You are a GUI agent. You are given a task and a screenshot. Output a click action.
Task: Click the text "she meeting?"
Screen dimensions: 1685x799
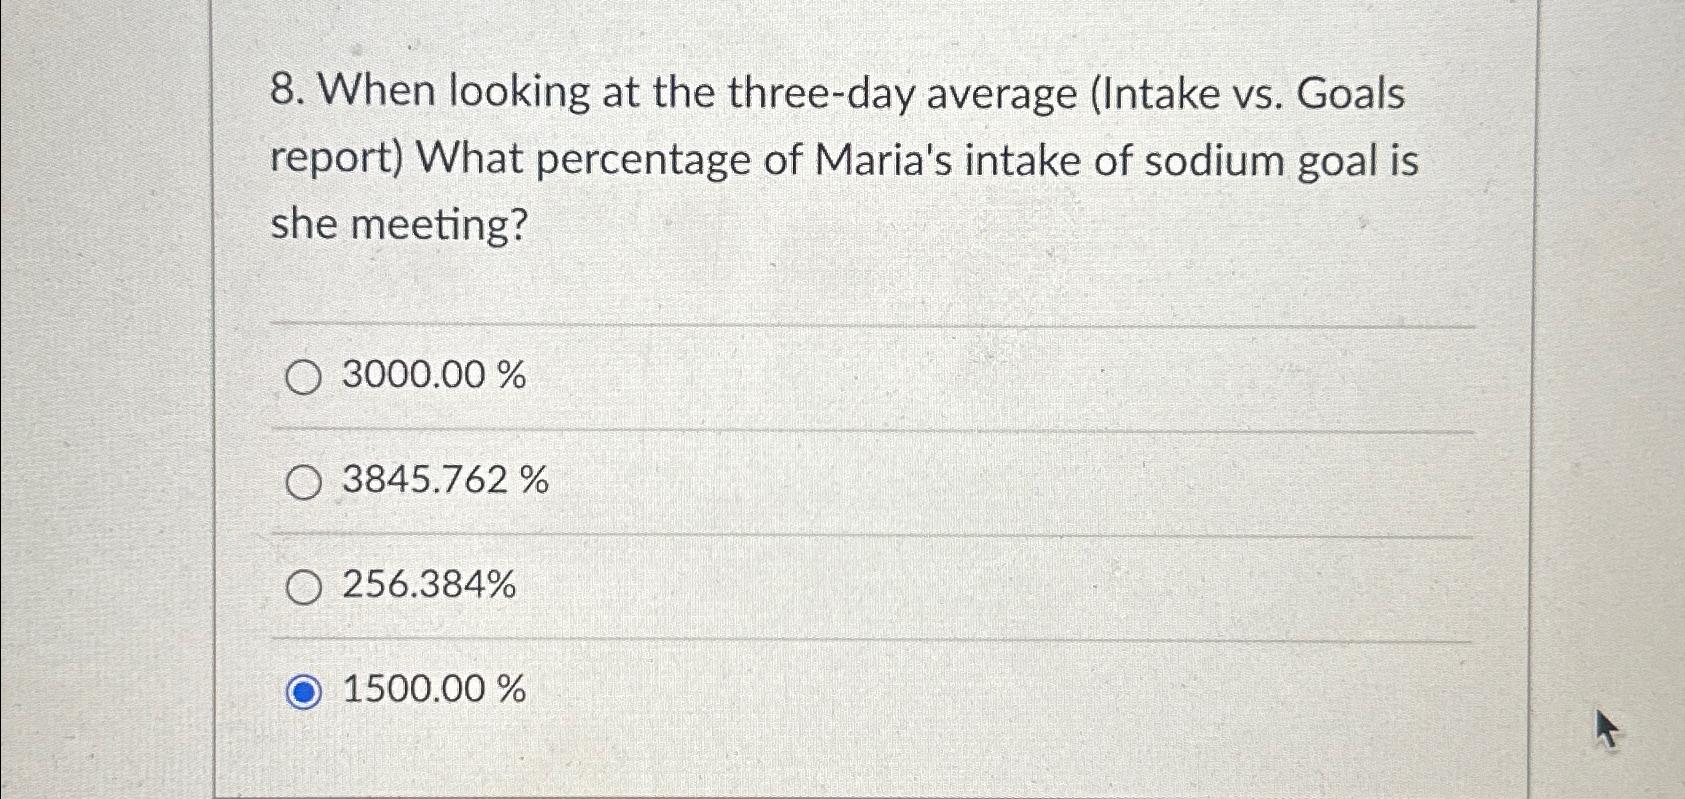pyautogui.click(x=399, y=226)
